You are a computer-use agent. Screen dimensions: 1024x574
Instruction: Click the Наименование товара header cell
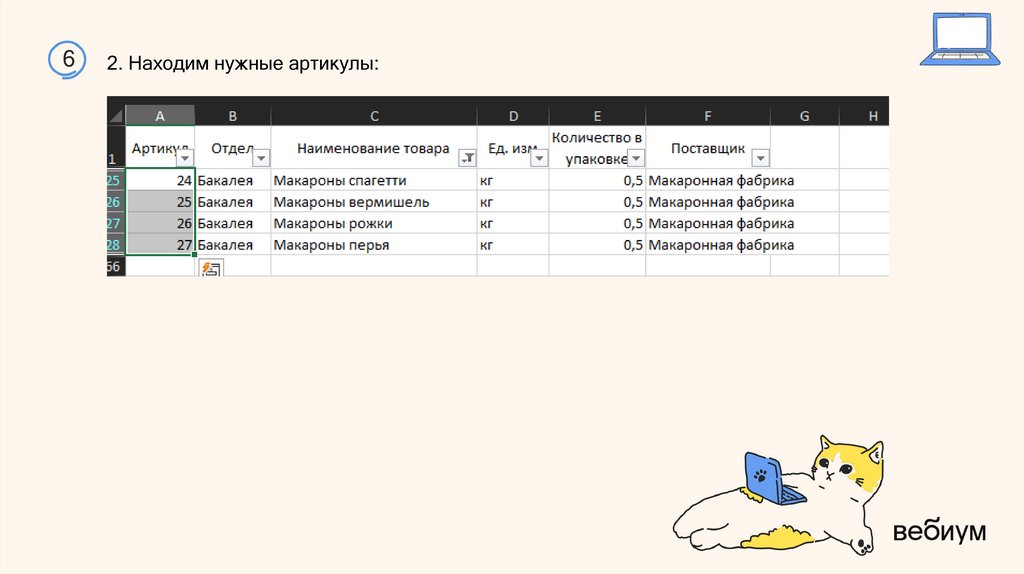tap(374, 147)
